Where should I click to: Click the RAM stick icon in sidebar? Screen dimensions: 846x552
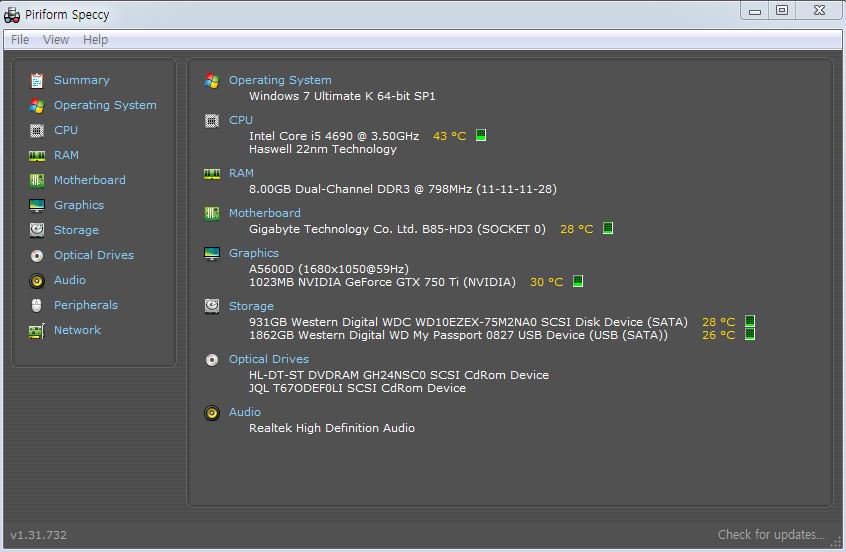pyautogui.click(x=37, y=156)
